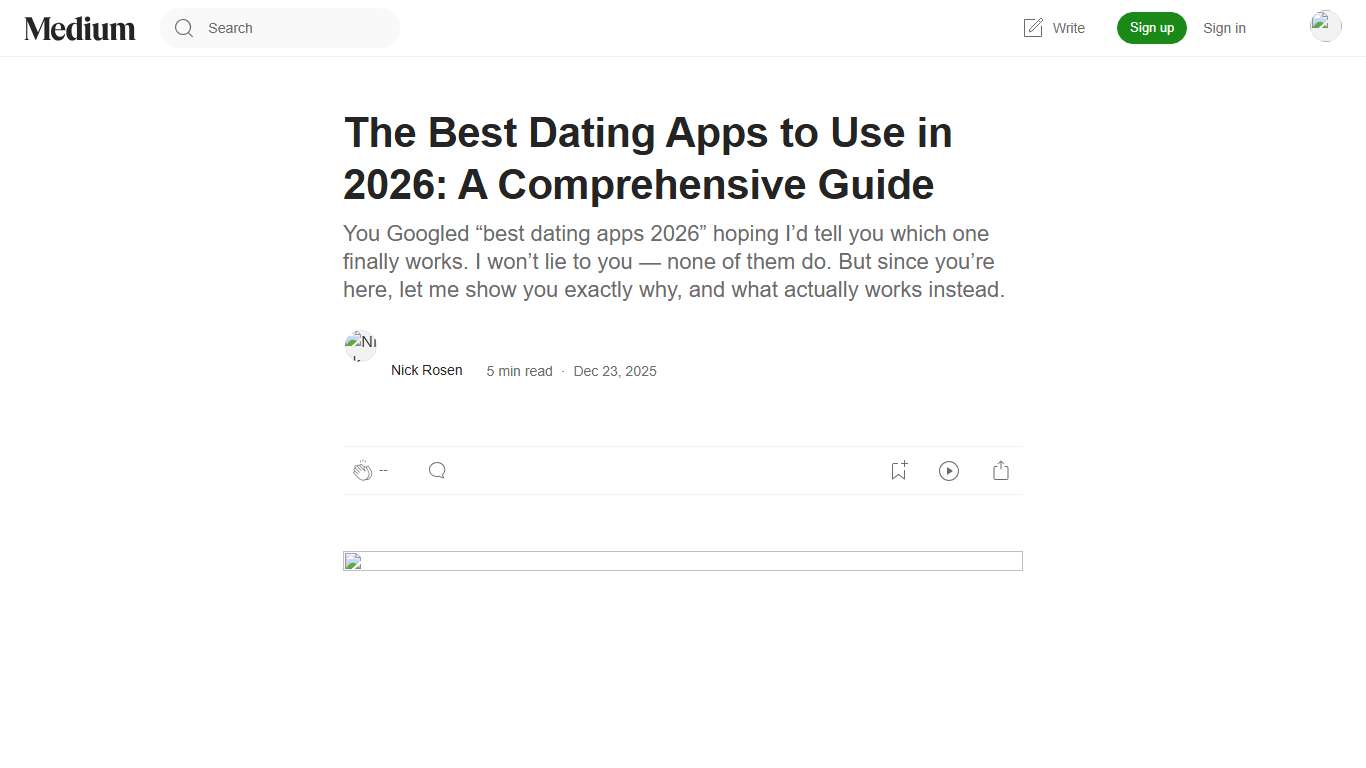View Nick Rosen's author profile
The width and height of the screenshot is (1366, 768).
click(x=426, y=370)
